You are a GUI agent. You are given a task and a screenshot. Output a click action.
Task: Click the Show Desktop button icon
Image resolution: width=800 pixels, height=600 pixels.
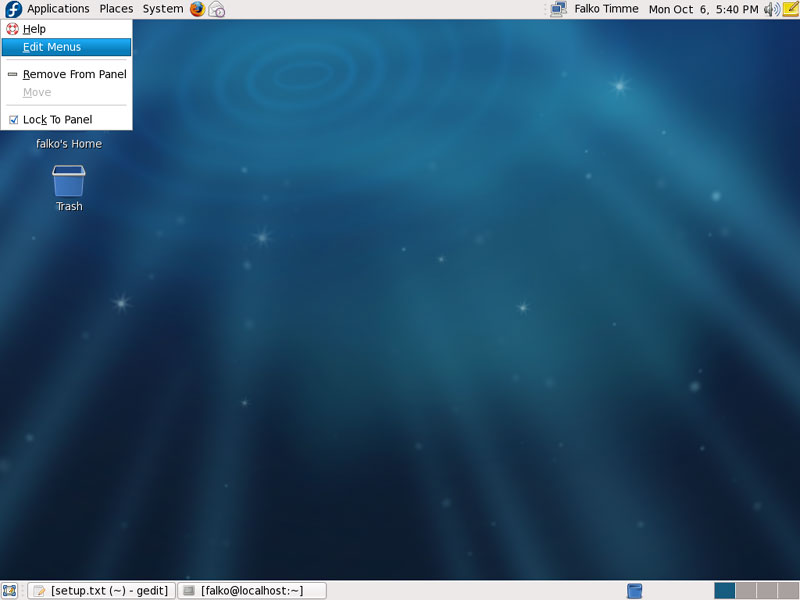click(10, 591)
